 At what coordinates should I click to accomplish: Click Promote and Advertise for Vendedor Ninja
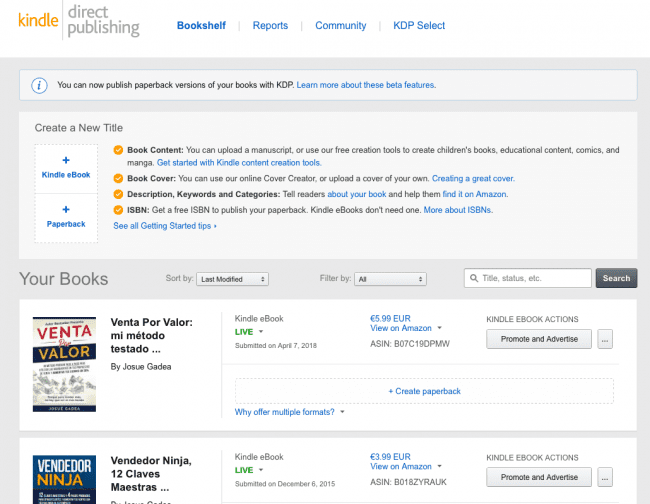pos(539,477)
